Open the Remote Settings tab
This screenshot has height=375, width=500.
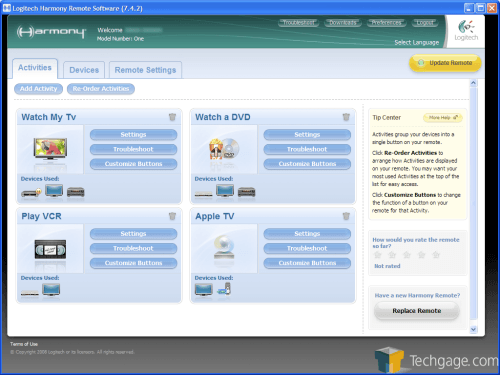pyautogui.click(x=145, y=70)
